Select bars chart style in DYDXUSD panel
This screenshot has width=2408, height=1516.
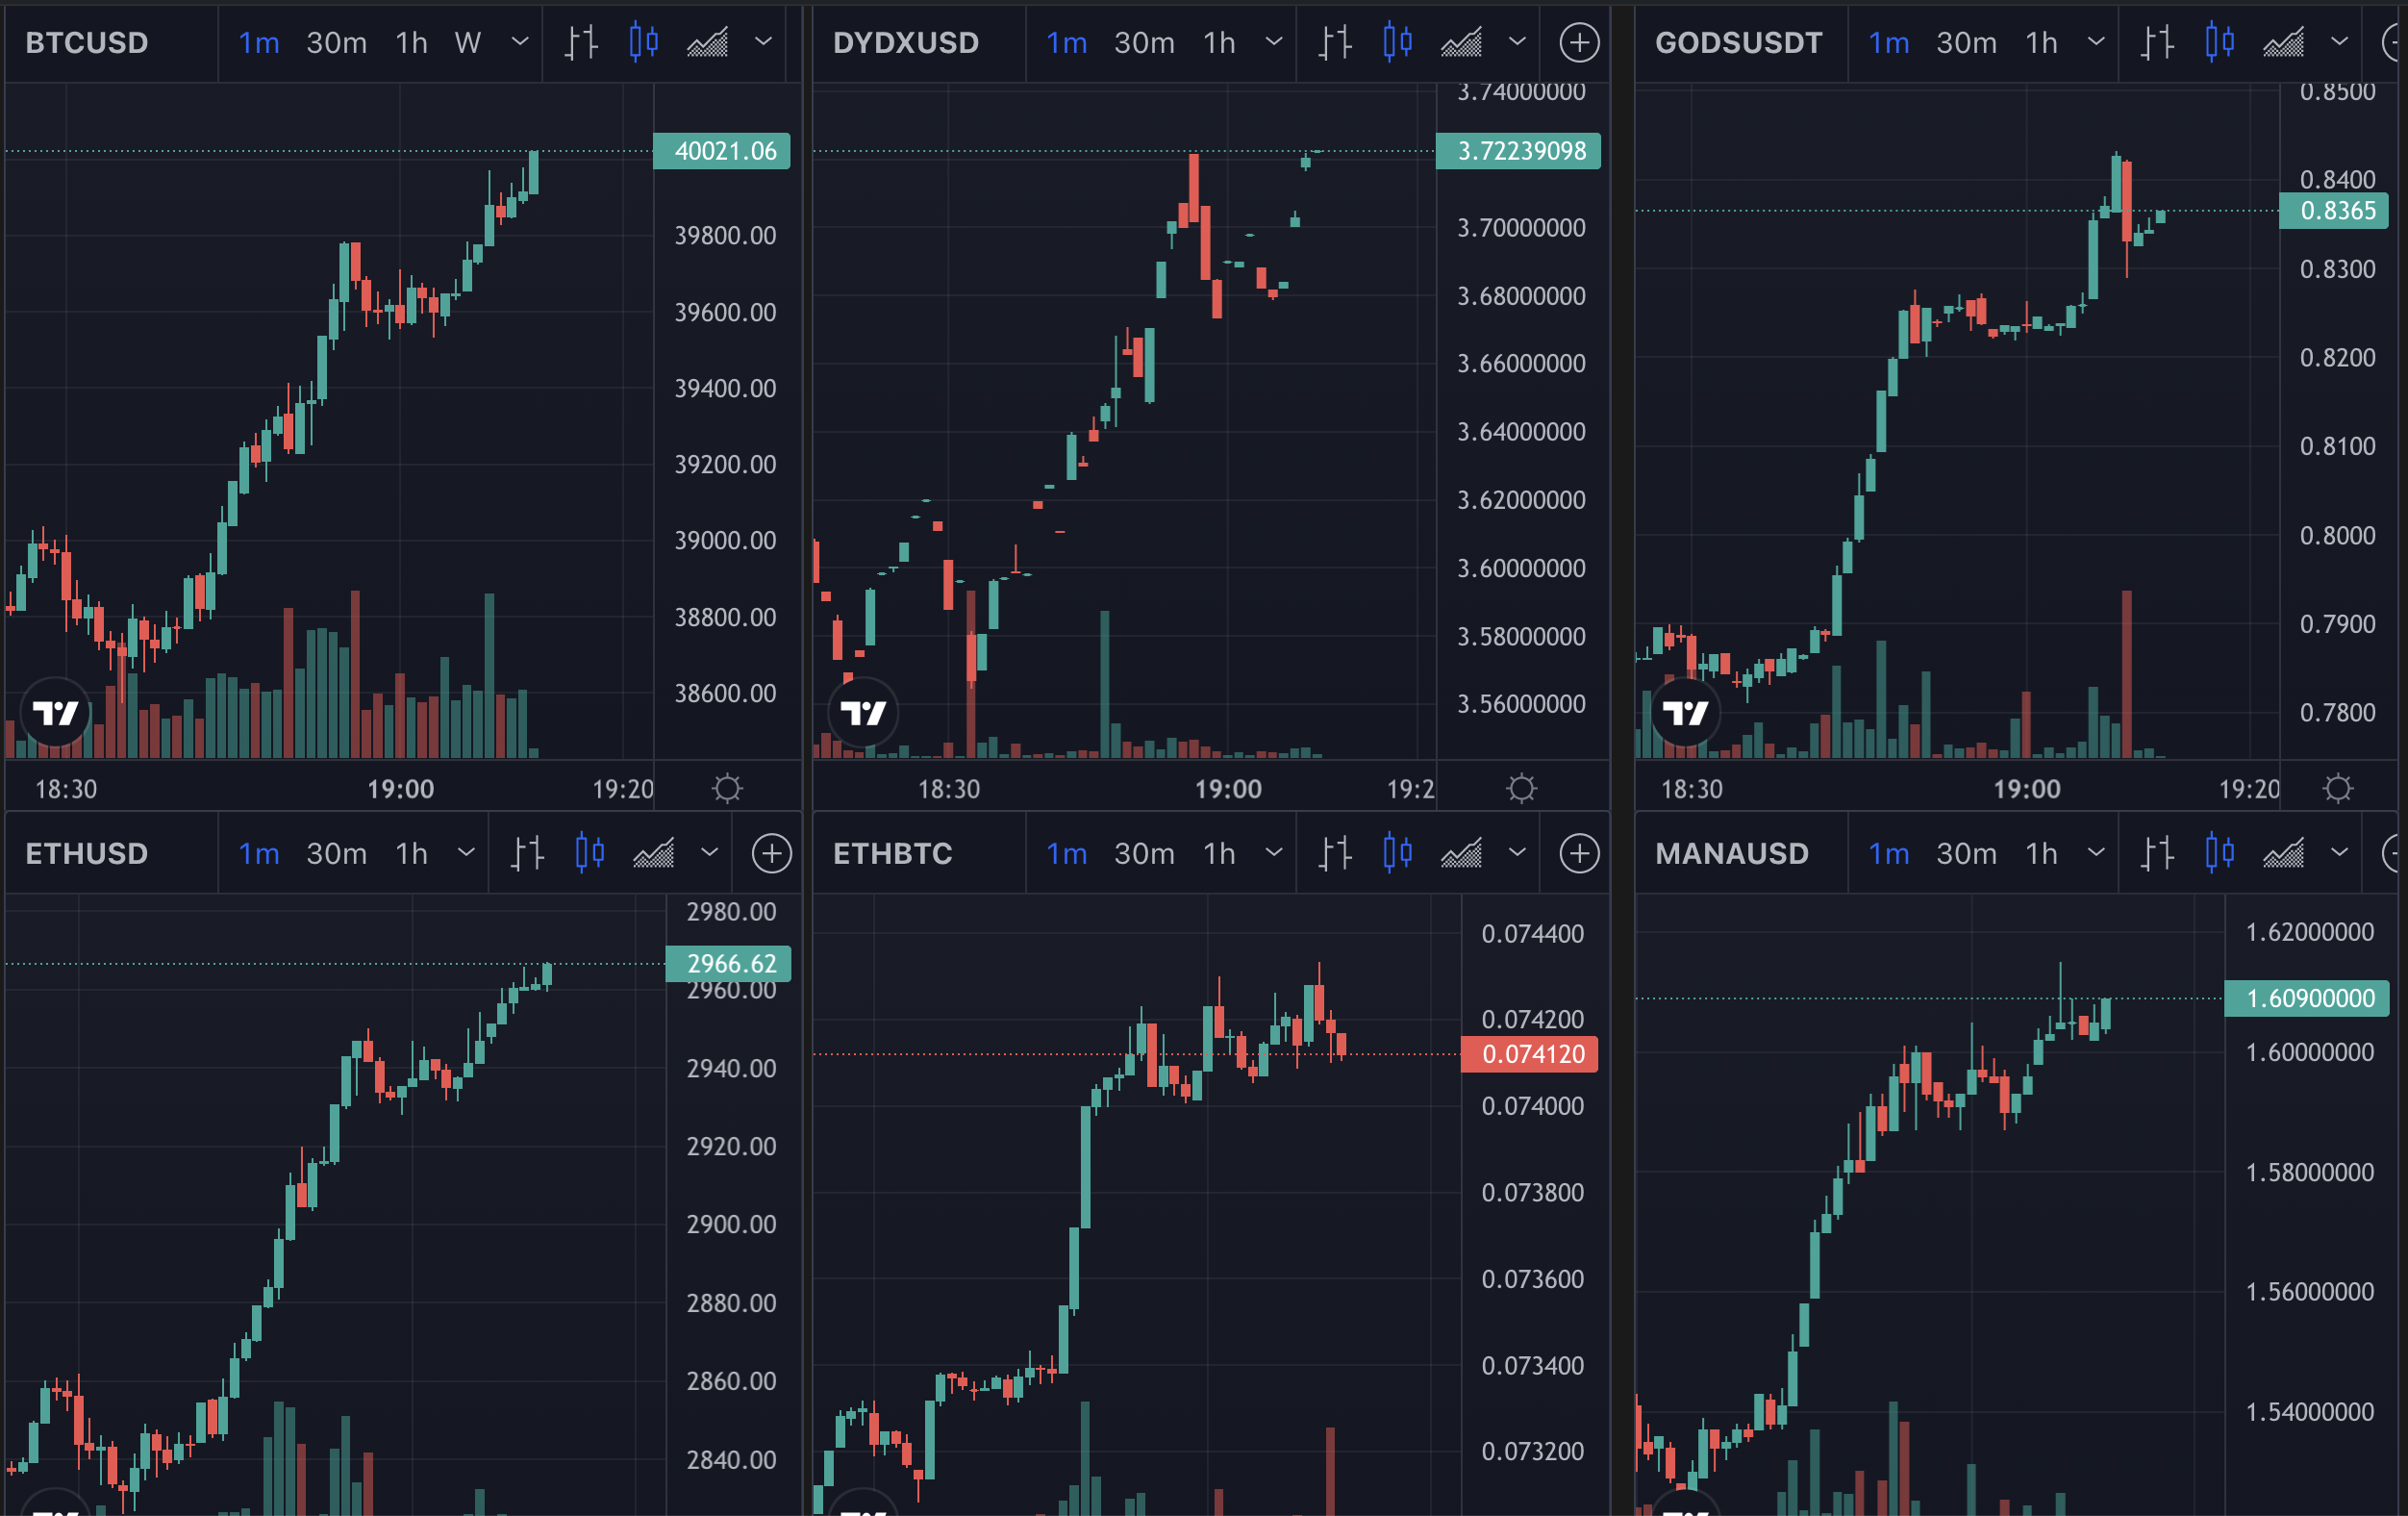coord(1335,42)
